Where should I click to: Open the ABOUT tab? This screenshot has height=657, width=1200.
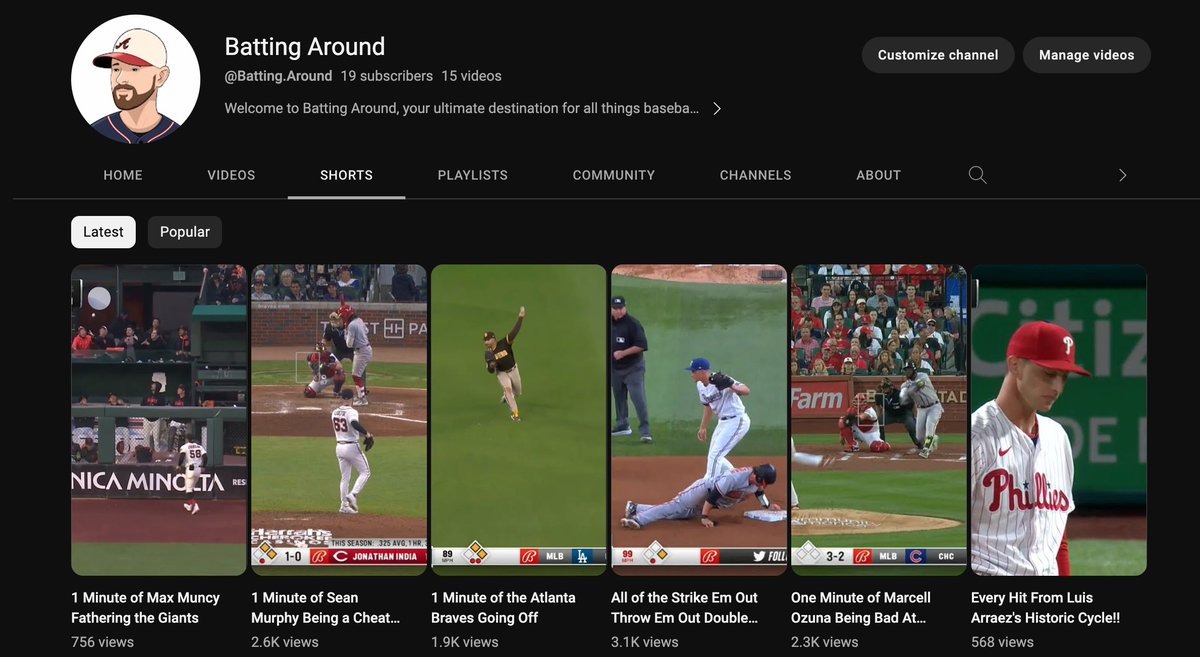pyautogui.click(x=878, y=174)
